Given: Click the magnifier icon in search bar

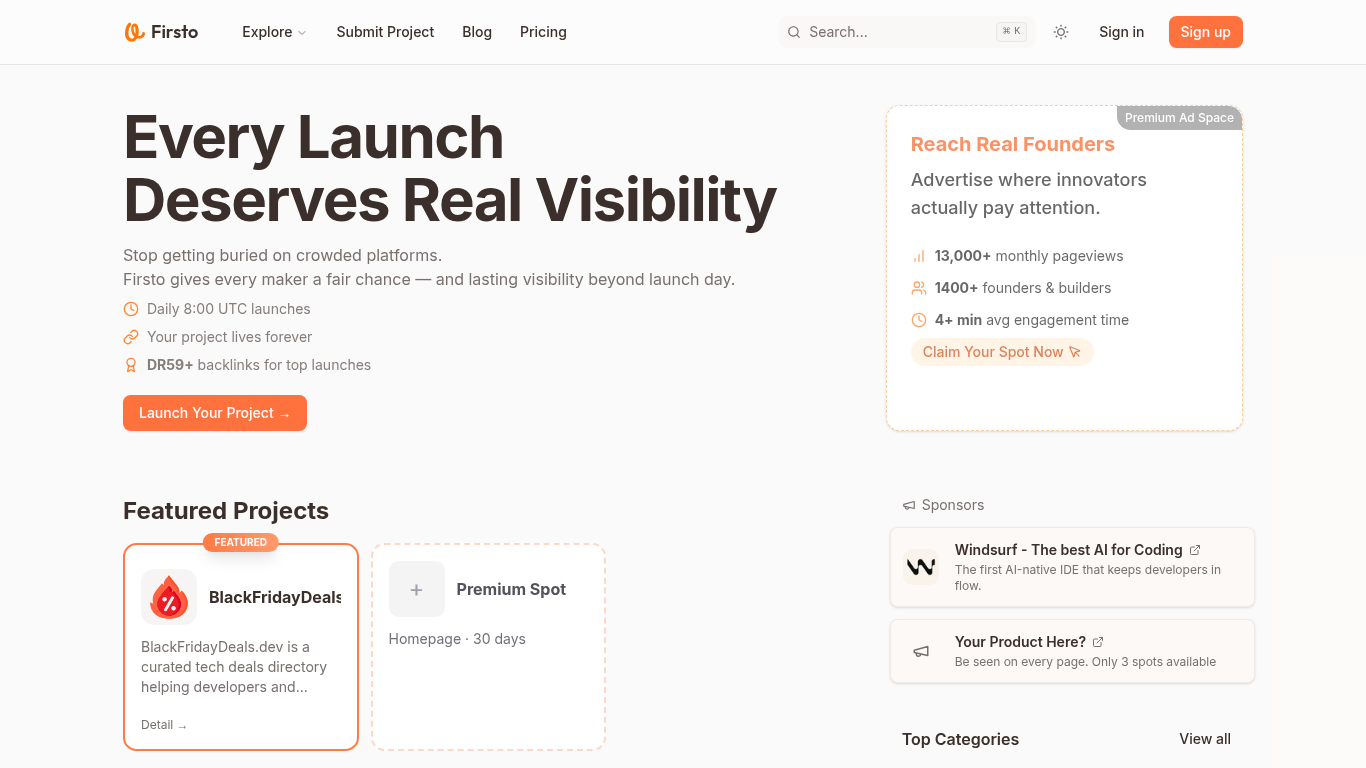Looking at the screenshot, I should 794,32.
